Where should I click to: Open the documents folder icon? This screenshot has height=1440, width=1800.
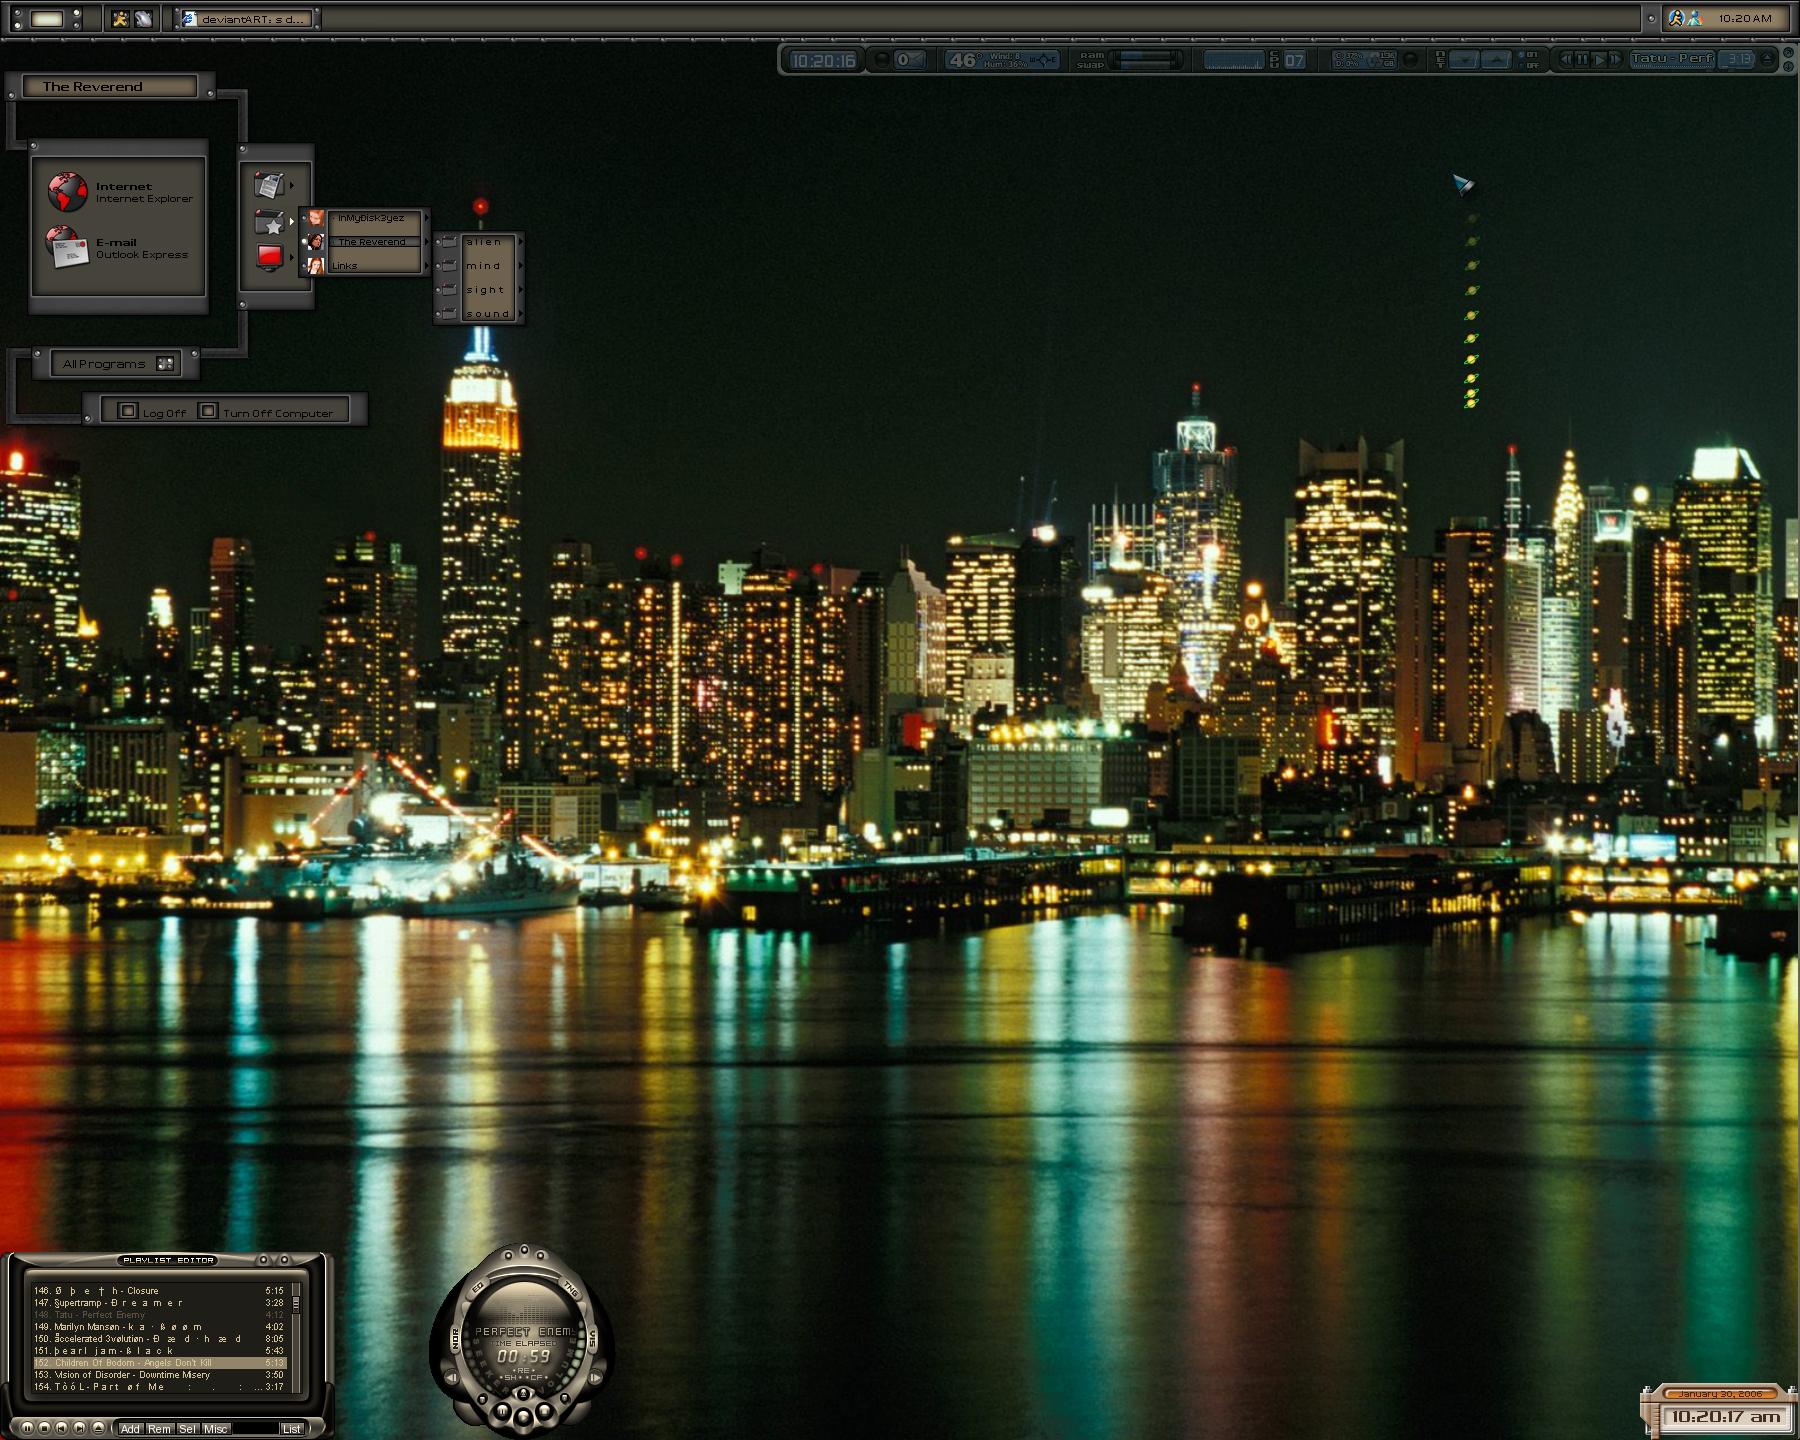coord(269,185)
